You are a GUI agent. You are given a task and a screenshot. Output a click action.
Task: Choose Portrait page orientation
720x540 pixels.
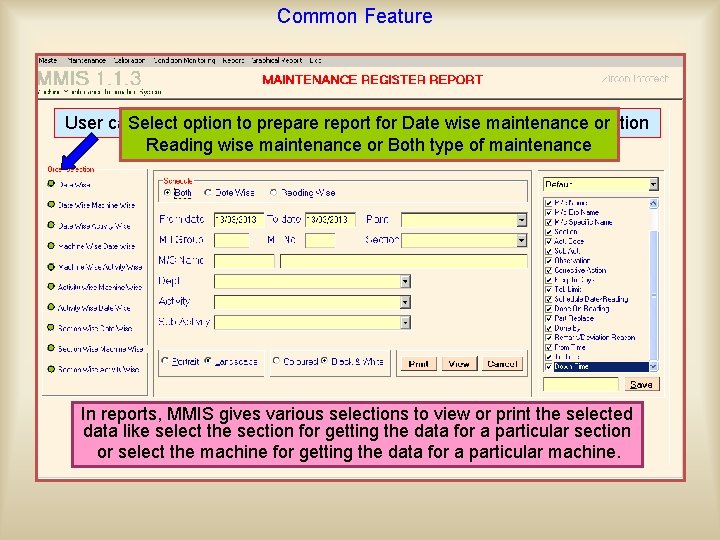coord(165,361)
